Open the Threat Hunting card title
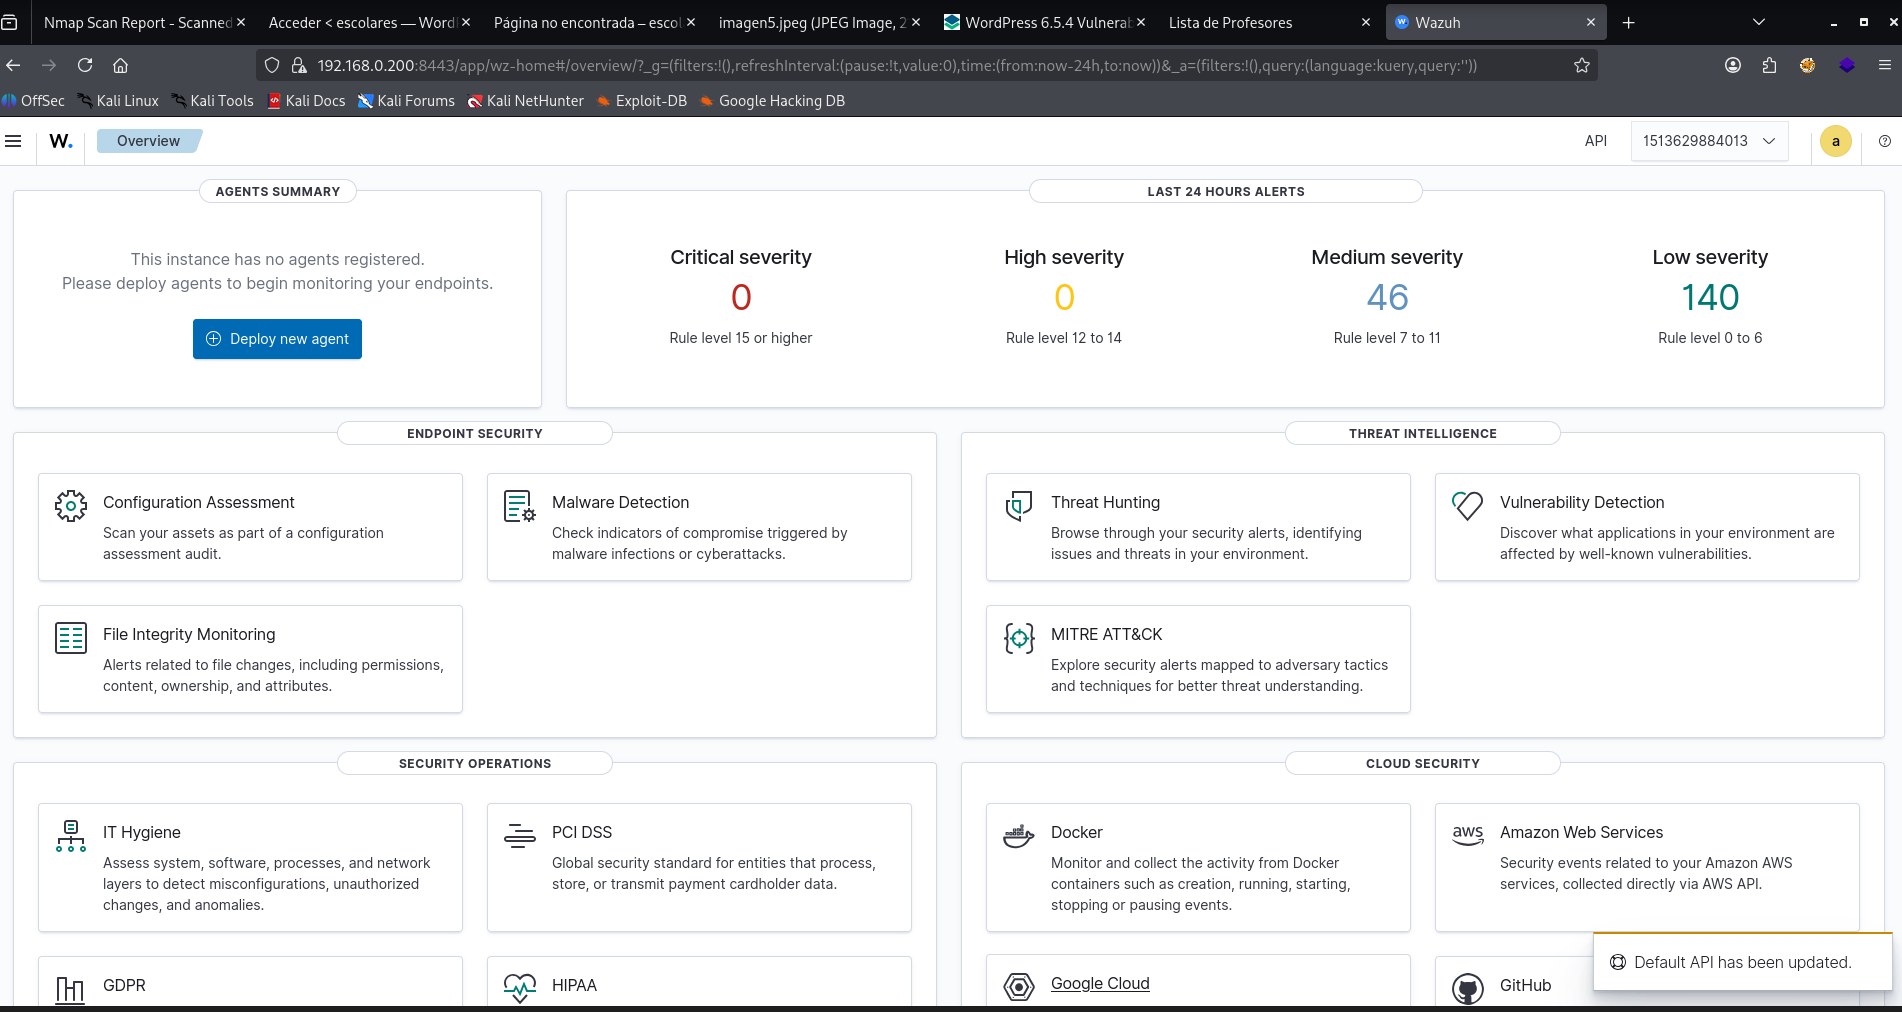This screenshot has width=1902, height=1012. [x=1105, y=502]
